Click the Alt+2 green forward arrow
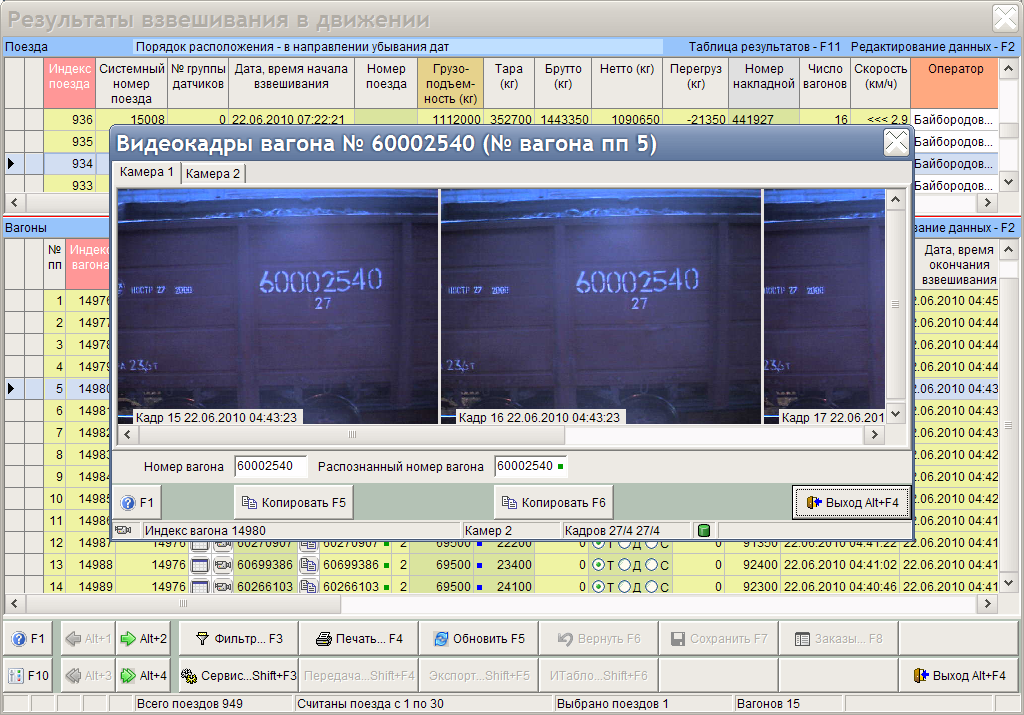Viewport: 1024px width, 715px height. point(142,639)
